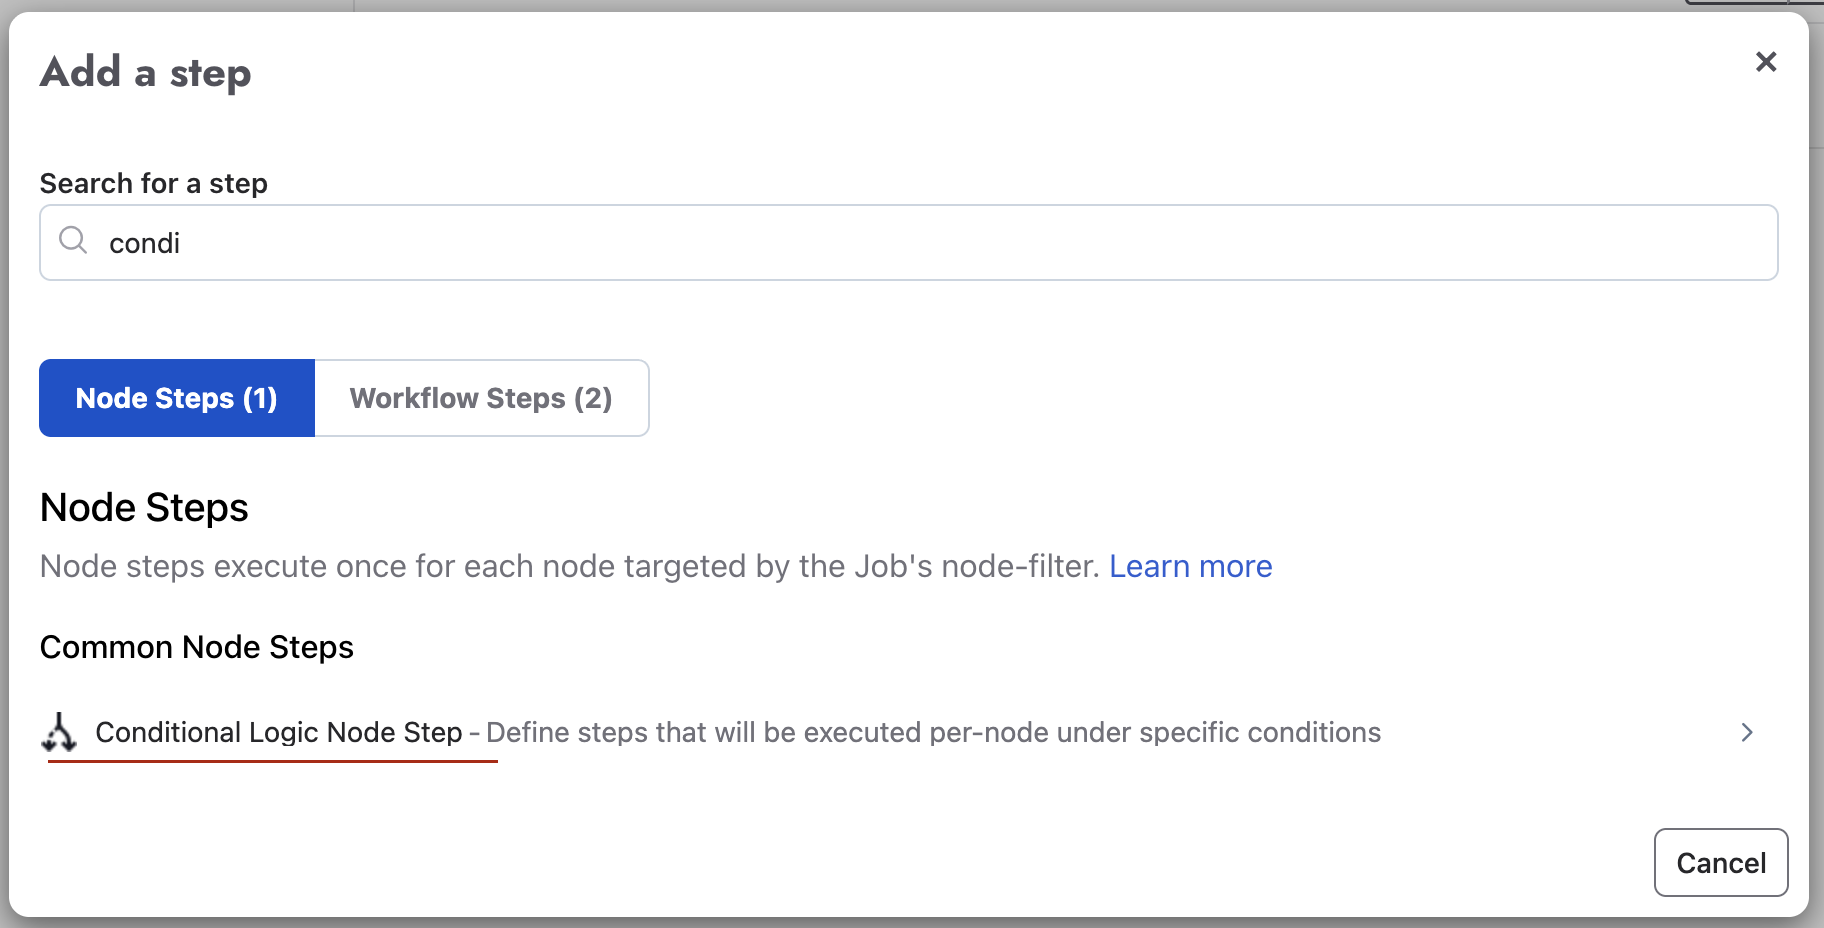The image size is (1824, 928).
Task: Click the Conditional Logic Node Step branch icon
Action: [61, 732]
